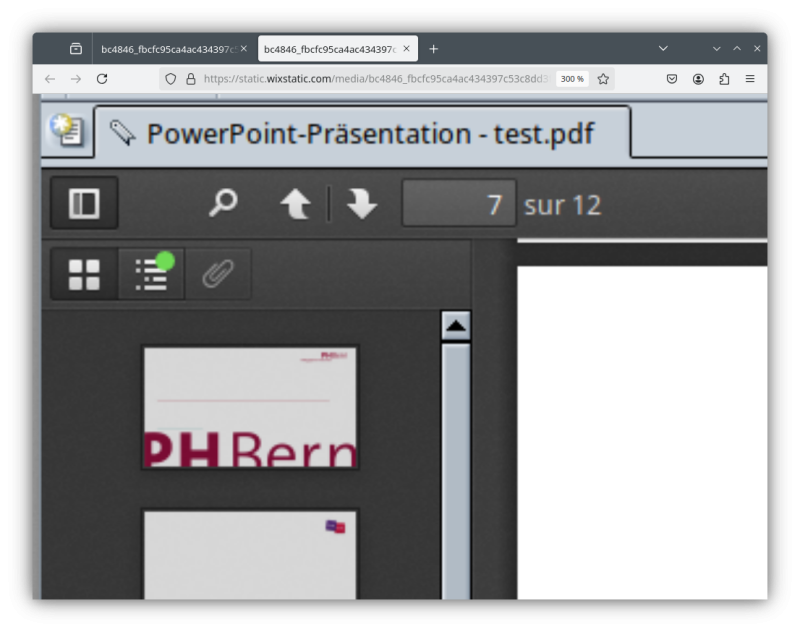Image resolution: width=800 pixels, height=632 pixels.
Task: Open the Firefox hamburger application menu
Action: 750,79
